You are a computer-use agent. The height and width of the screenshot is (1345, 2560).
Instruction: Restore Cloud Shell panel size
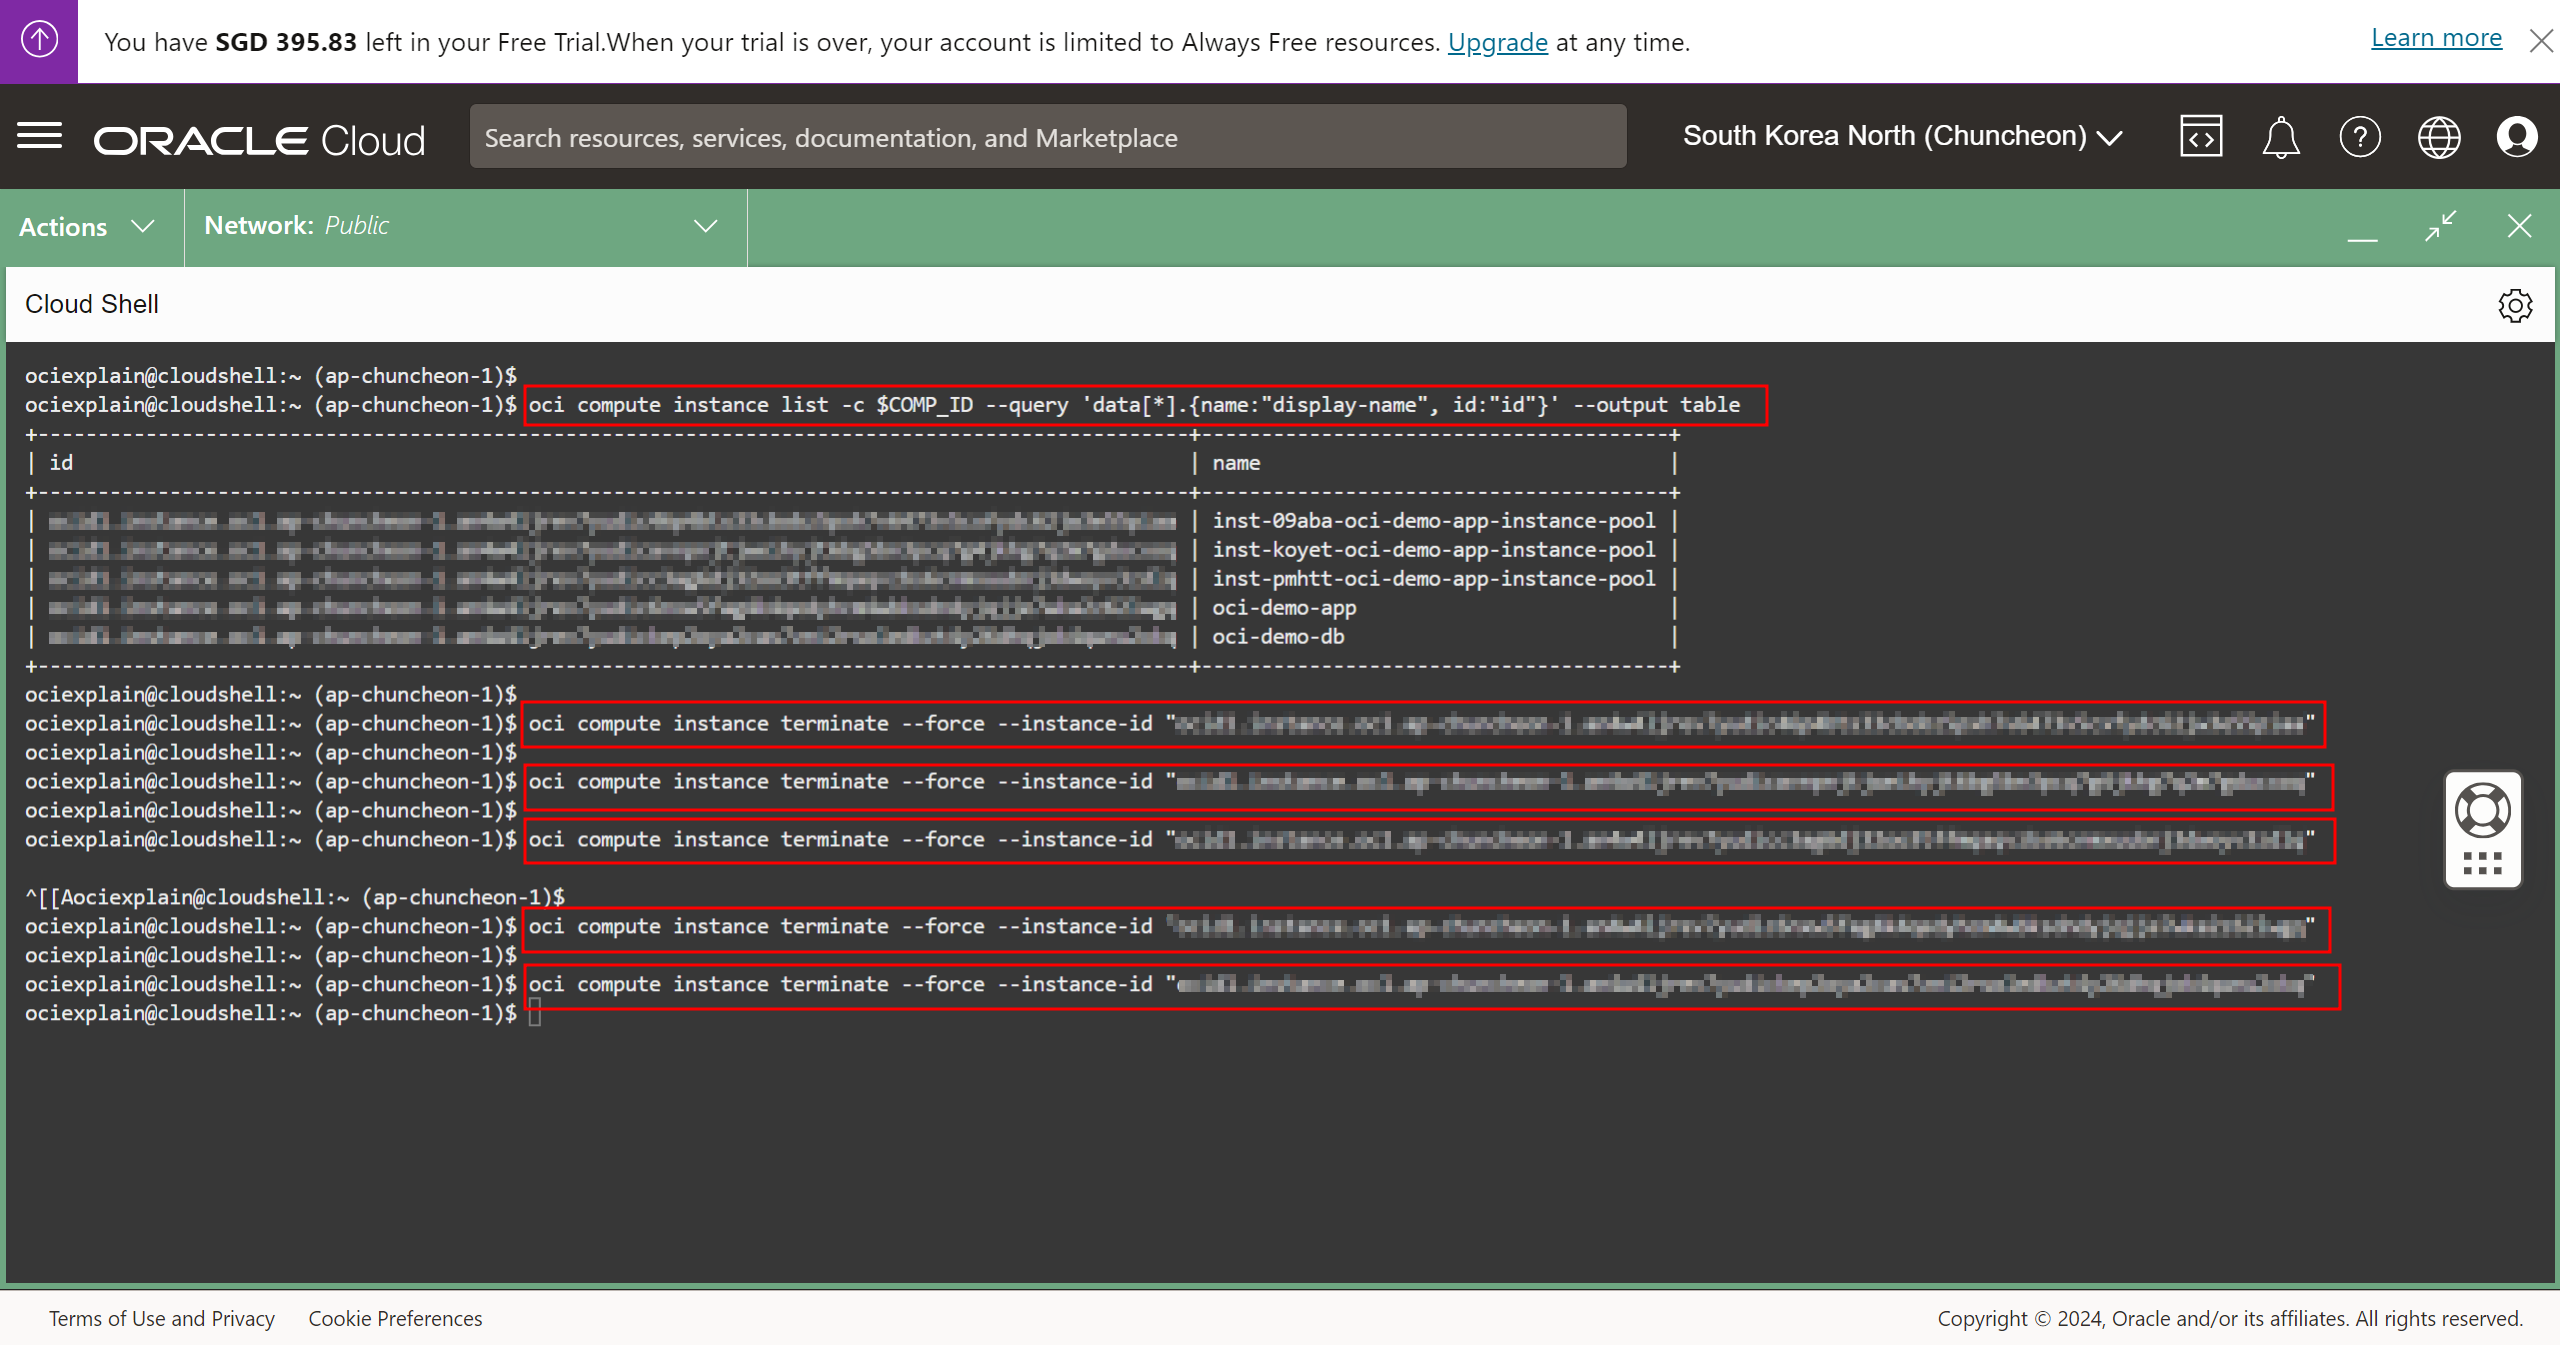(2440, 226)
